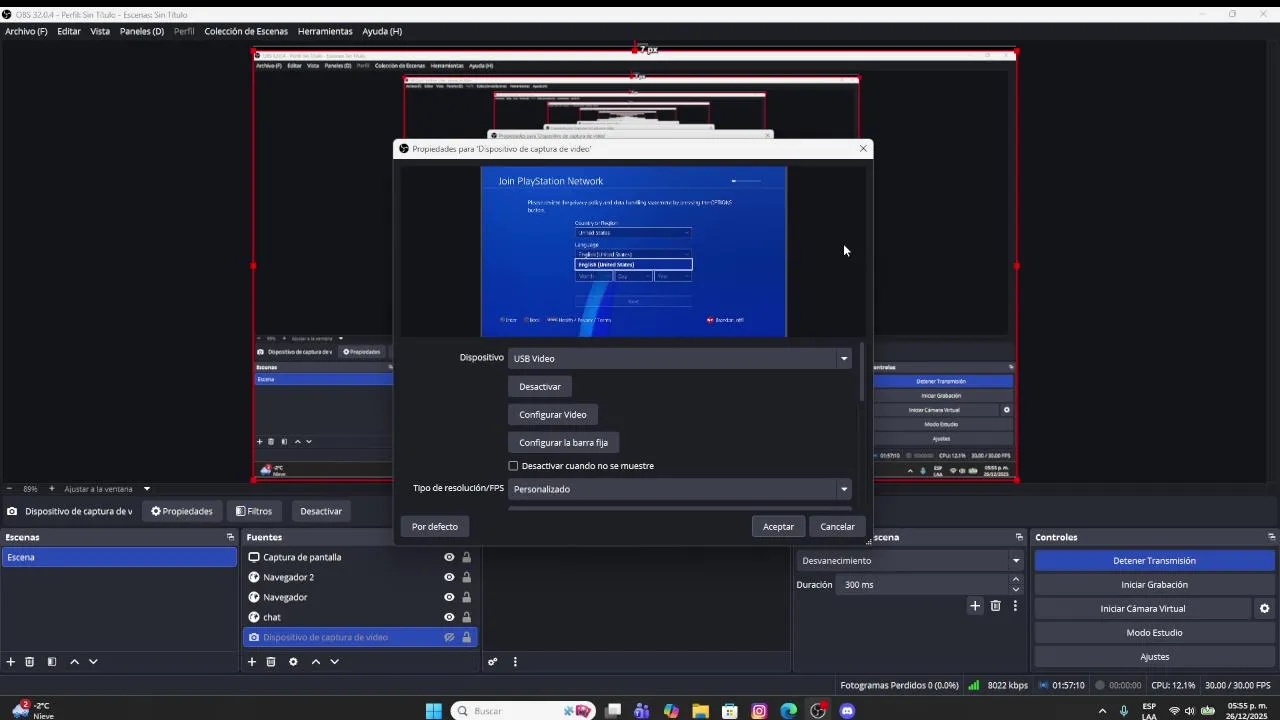This screenshot has width=1280, height=720.
Task: Open Tipo de resolución/FPS dropdown
Action: coord(680,489)
